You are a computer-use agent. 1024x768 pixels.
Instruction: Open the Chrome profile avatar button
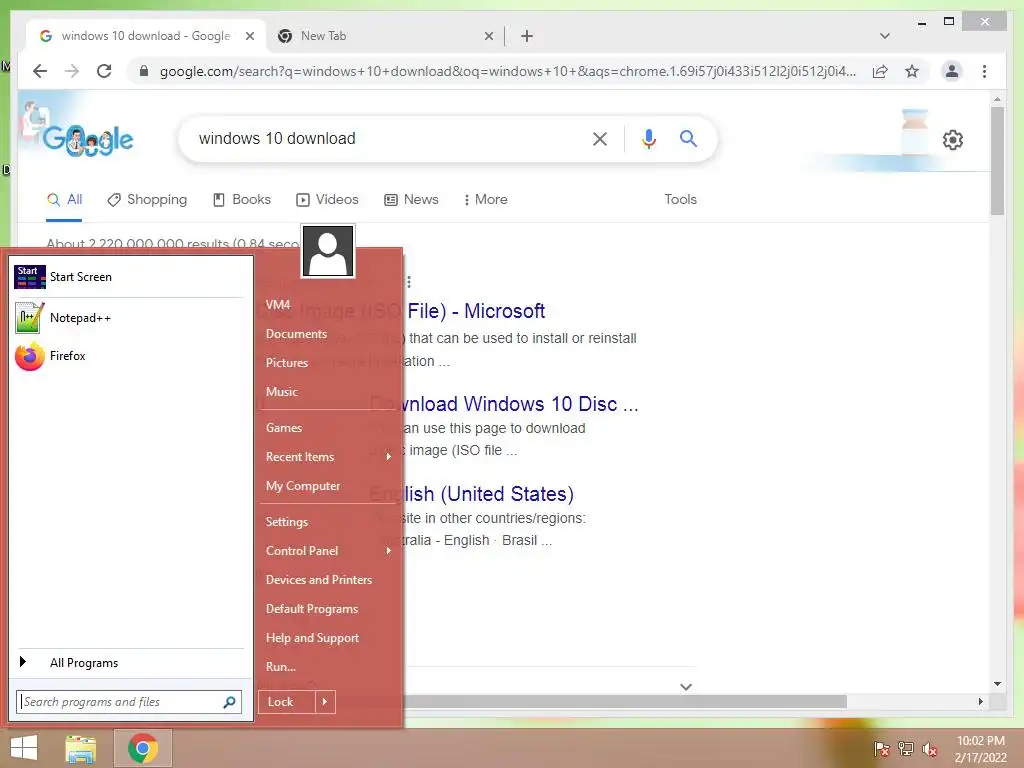click(x=952, y=71)
